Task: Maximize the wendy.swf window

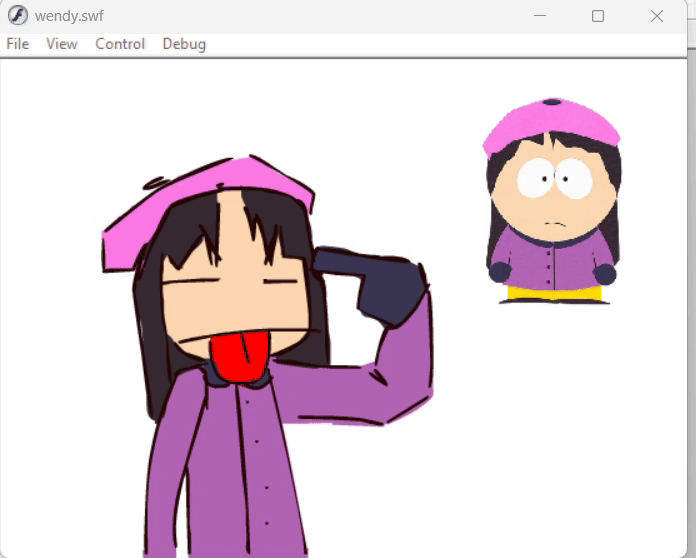Action: (x=598, y=16)
